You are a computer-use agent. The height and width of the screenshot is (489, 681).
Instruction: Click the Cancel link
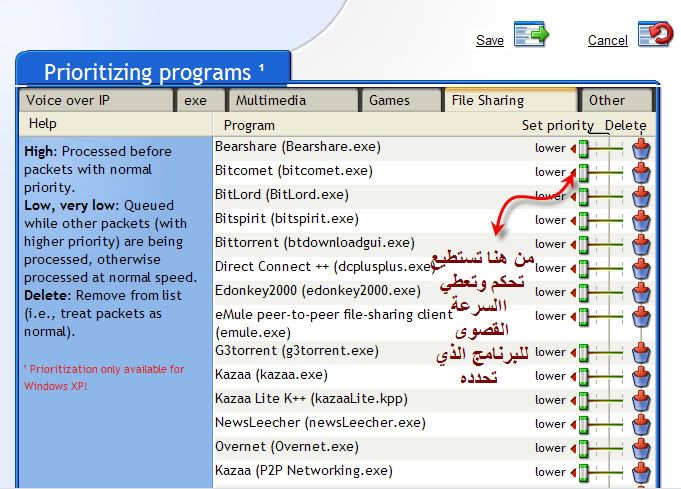(607, 40)
